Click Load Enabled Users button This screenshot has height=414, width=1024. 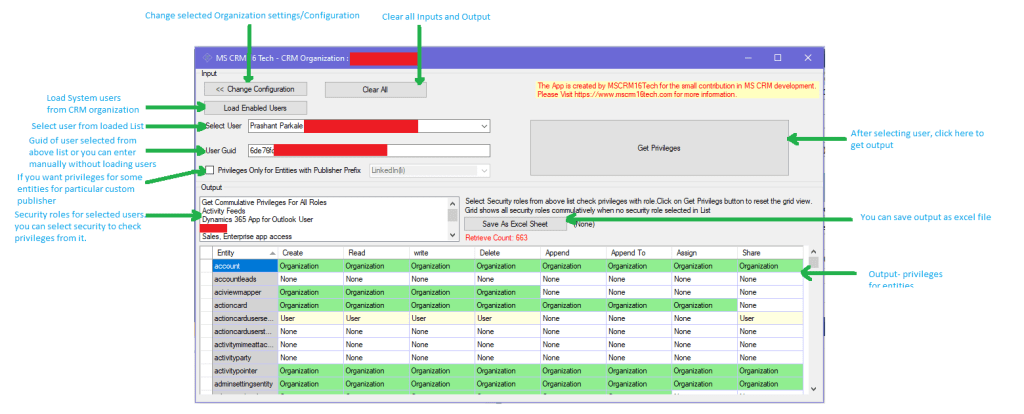pos(255,108)
